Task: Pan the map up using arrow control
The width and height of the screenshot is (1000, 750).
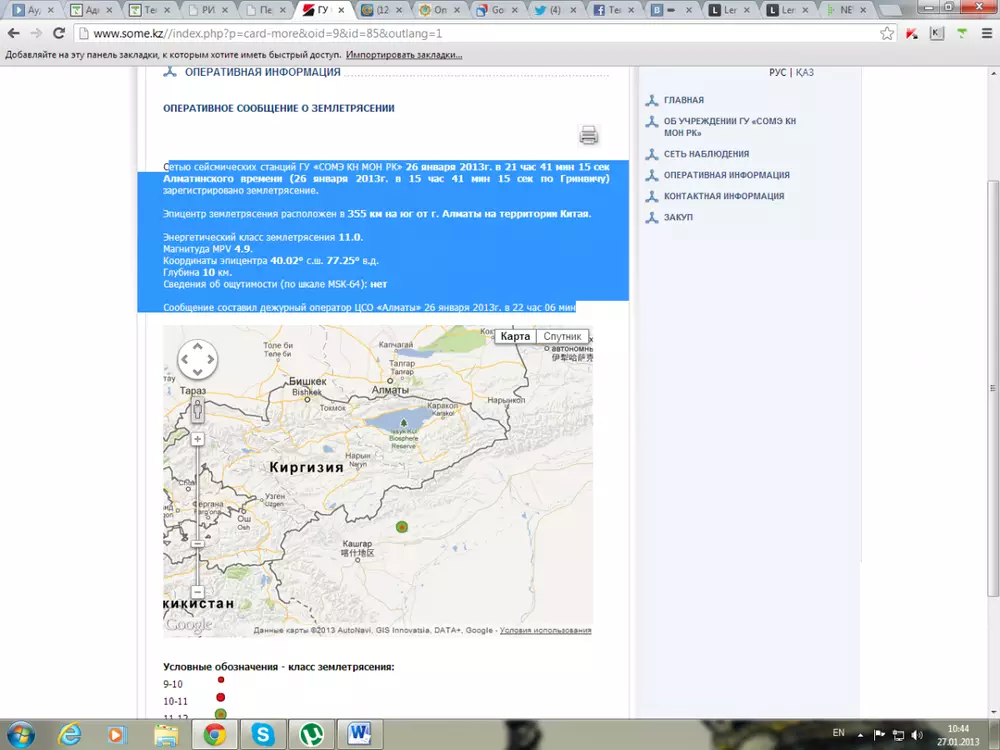Action: click(198, 346)
